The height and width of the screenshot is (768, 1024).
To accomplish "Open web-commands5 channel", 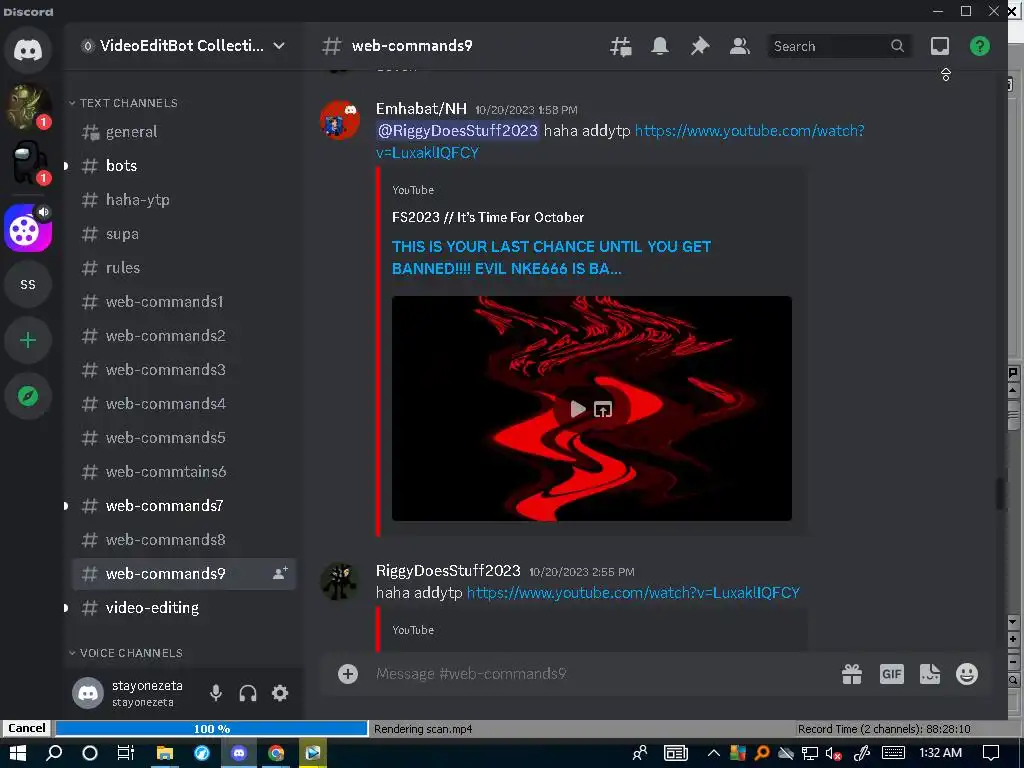I will tap(184, 438).
